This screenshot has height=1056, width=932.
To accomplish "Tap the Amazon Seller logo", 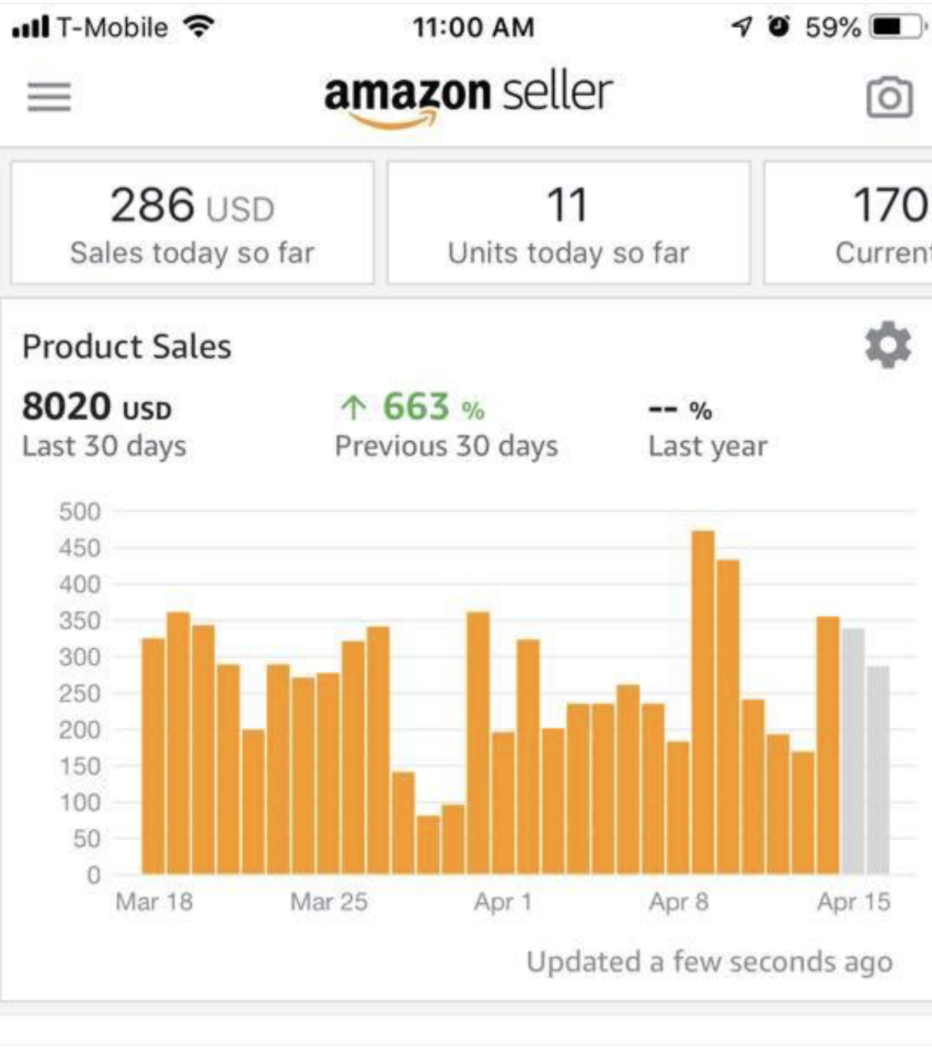I will 468,98.
